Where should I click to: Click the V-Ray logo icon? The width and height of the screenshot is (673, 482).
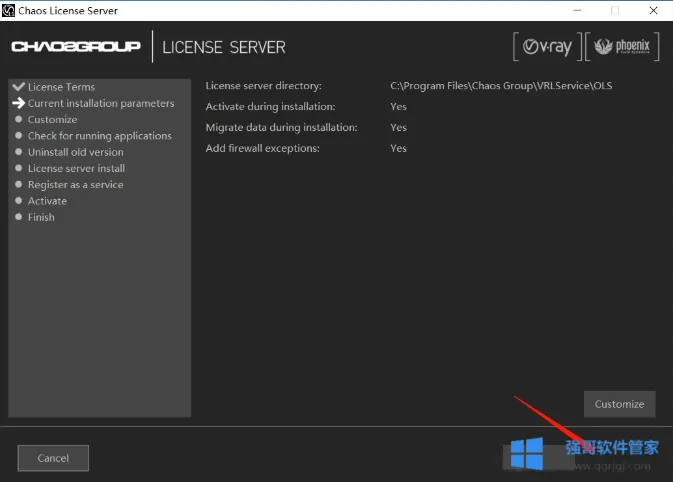click(x=547, y=46)
